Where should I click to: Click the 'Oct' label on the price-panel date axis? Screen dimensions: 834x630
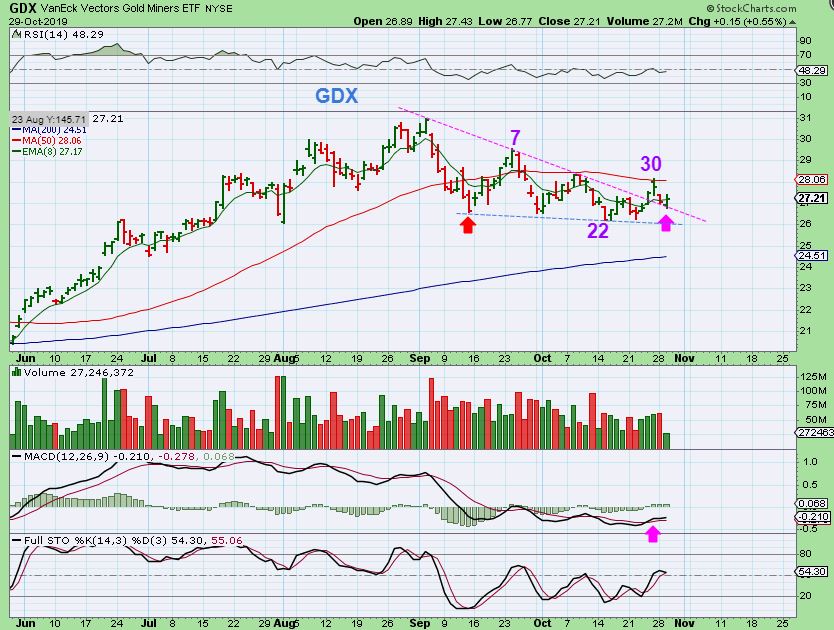coord(542,359)
